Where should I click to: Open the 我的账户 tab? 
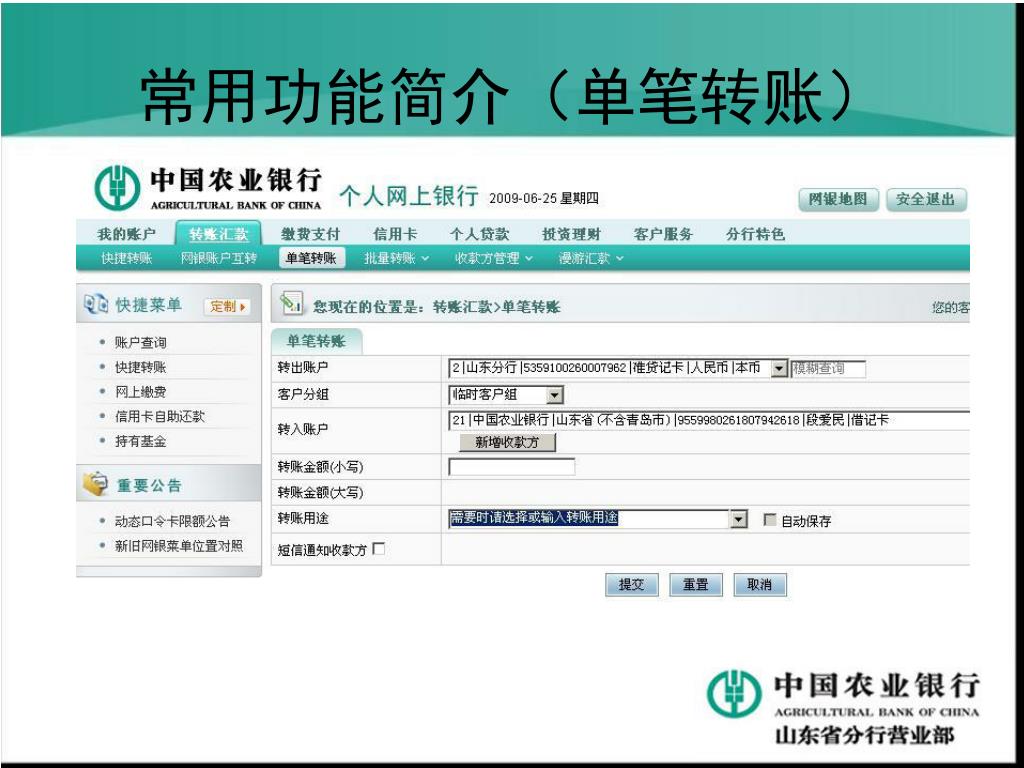[x=126, y=234]
